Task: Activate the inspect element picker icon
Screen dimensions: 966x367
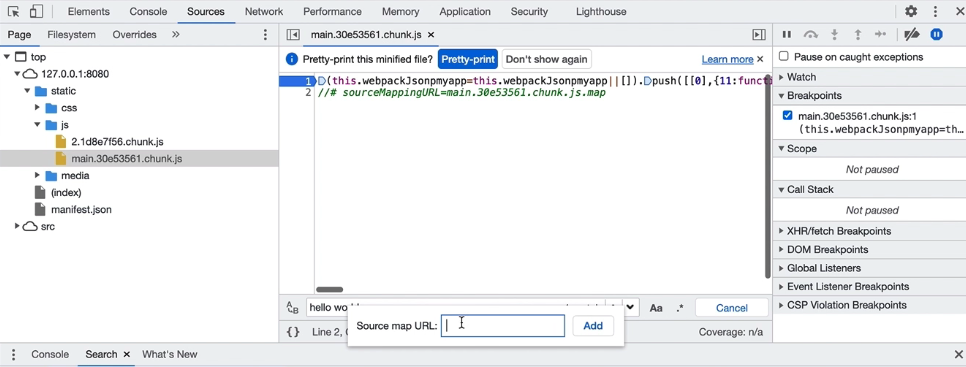Action: pyautogui.click(x=14, y=11)
